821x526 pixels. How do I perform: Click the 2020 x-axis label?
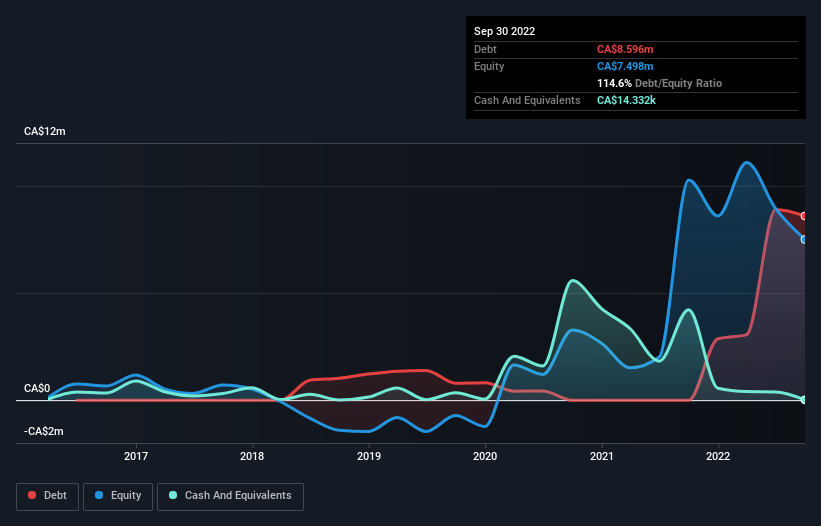pos(485,456)
